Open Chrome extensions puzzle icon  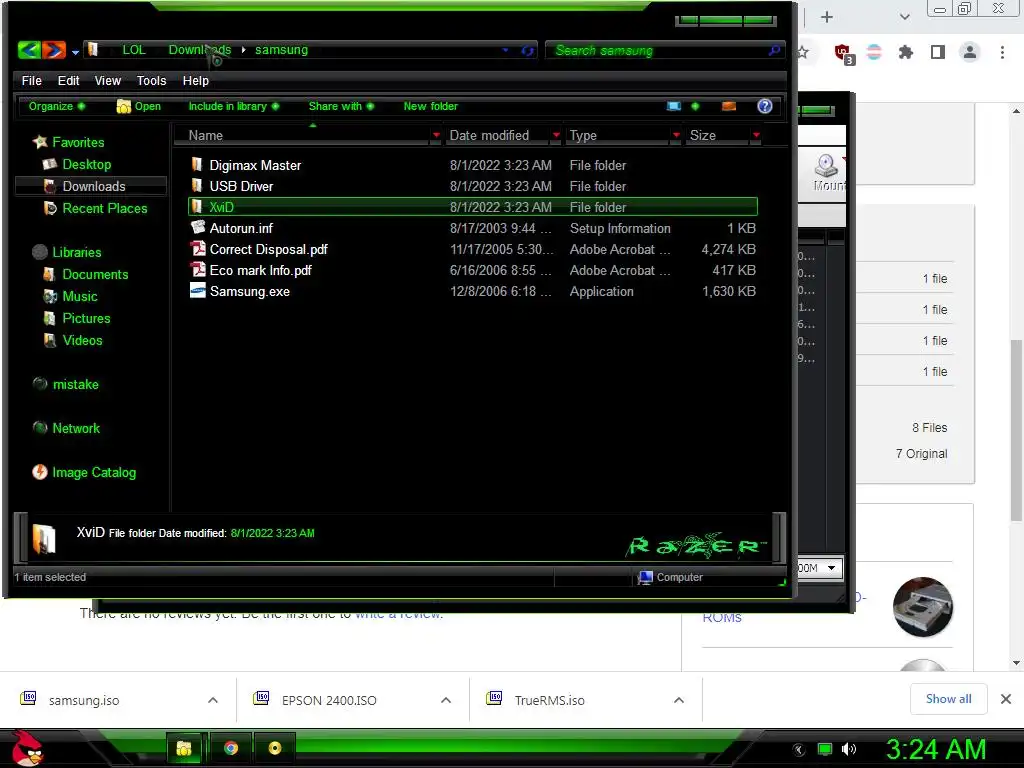point(906,52)
